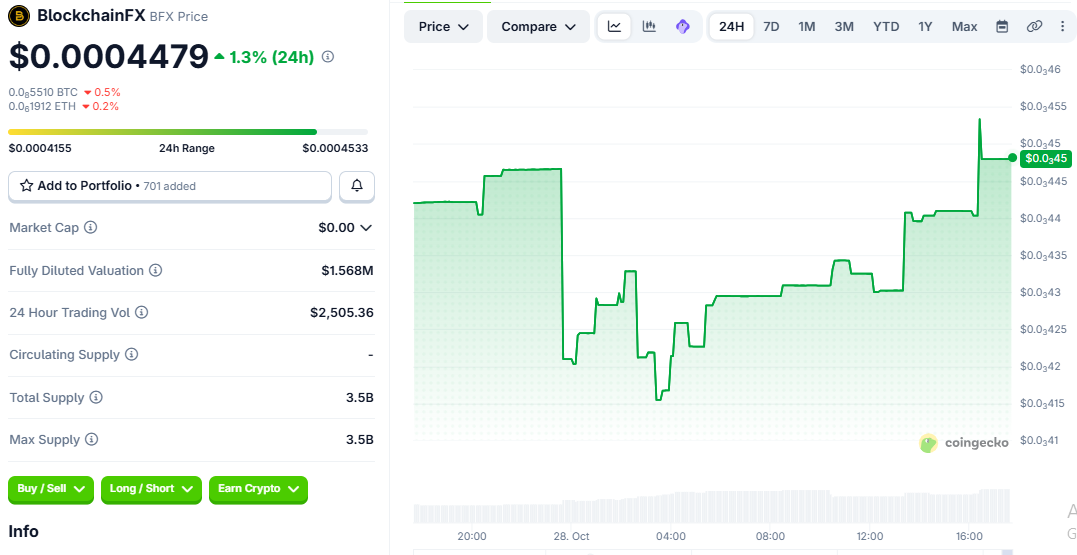Switch to candlestick chart view
This screenshot has width=1077, height=555.
click(x=649, y=27)
